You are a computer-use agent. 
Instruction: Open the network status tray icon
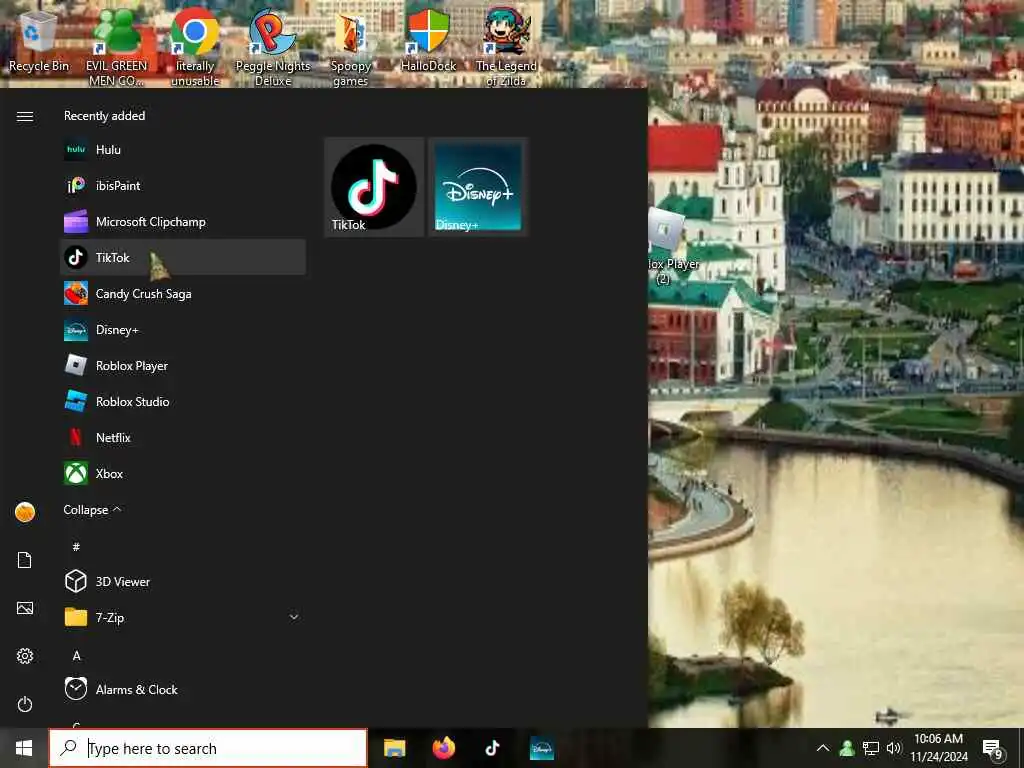pyautogui.click(x=871, y=748)
